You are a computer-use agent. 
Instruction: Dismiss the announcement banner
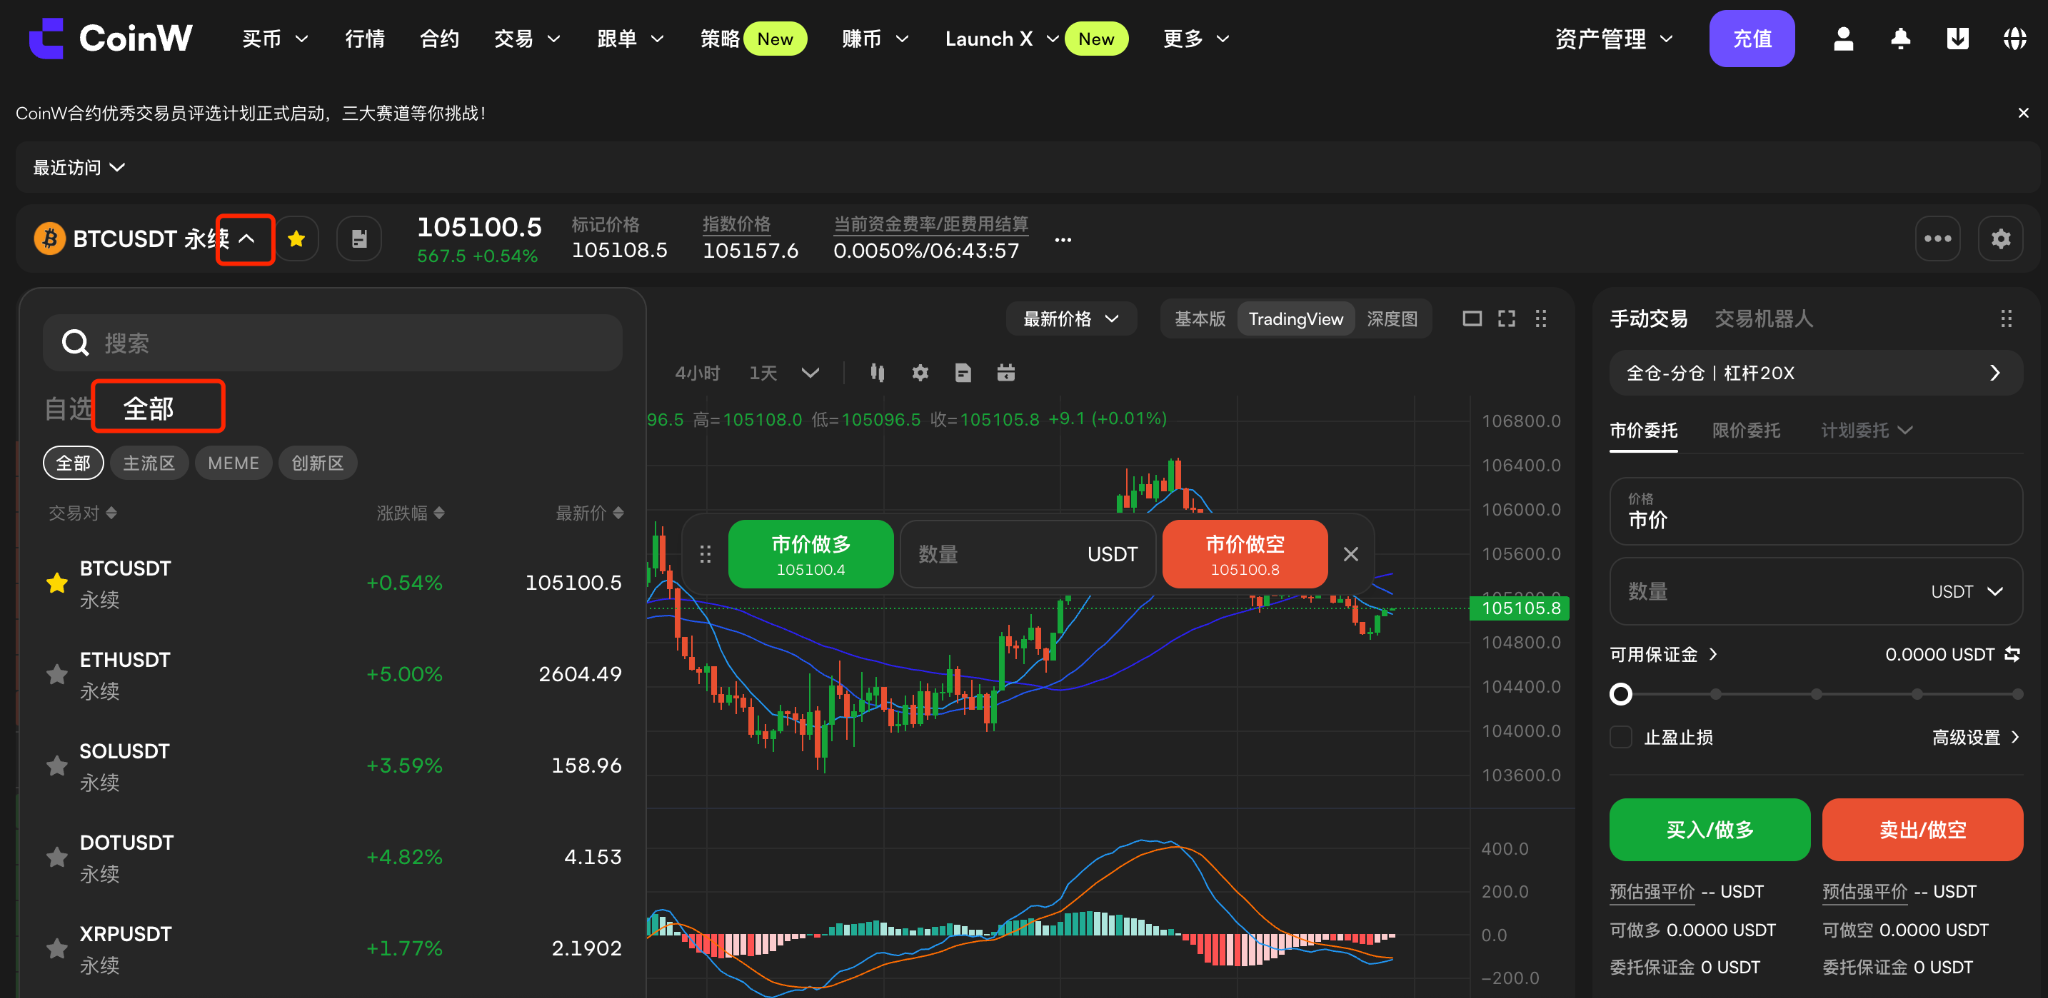pos(2023,113)
